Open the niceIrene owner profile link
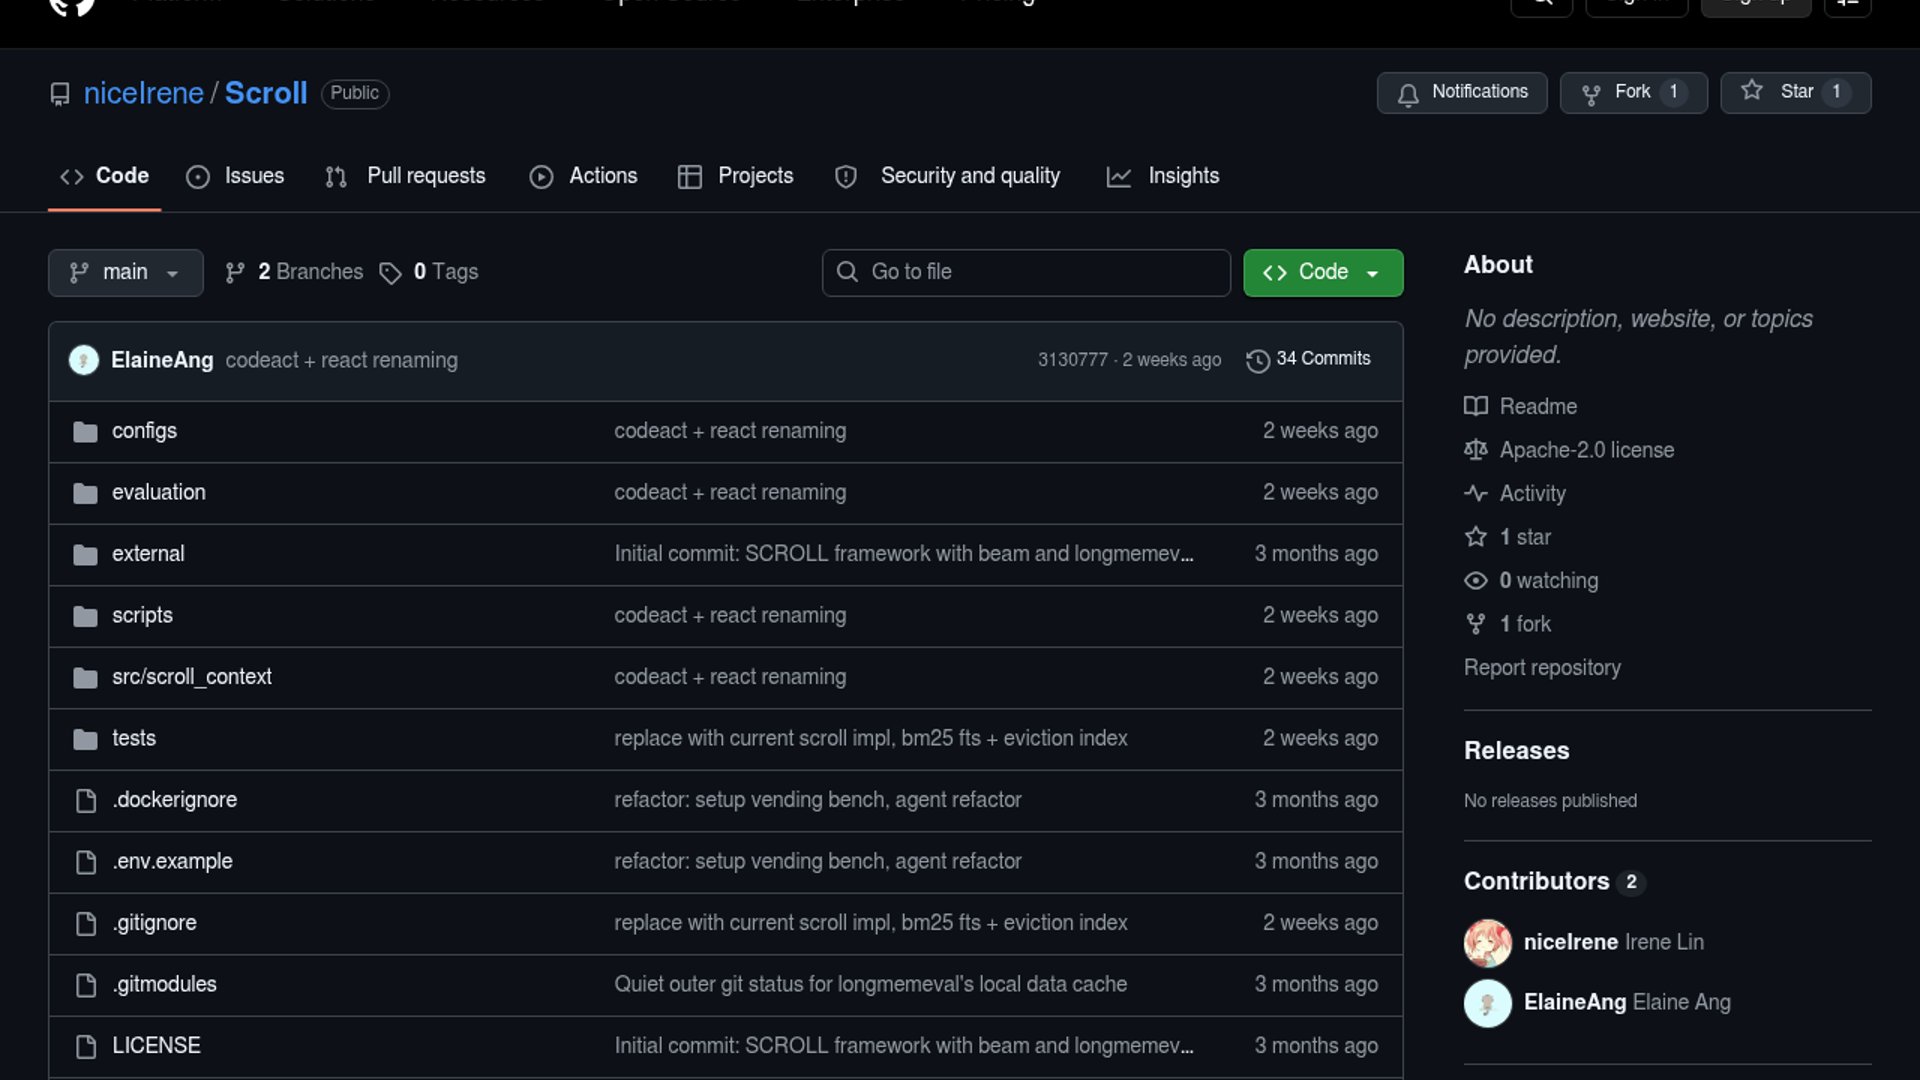 click(x=144, y=93)
